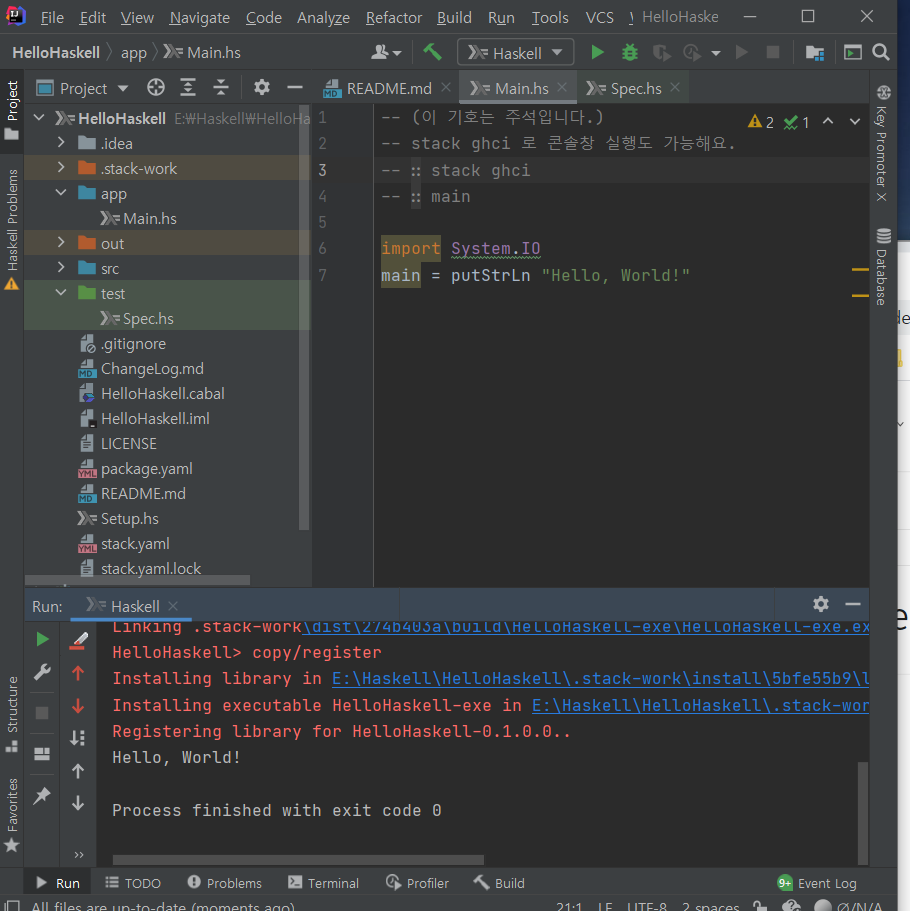This screenshot has width=910, height=911.
Task: Run the Haskell configuration with green play button
Action: 597,53
